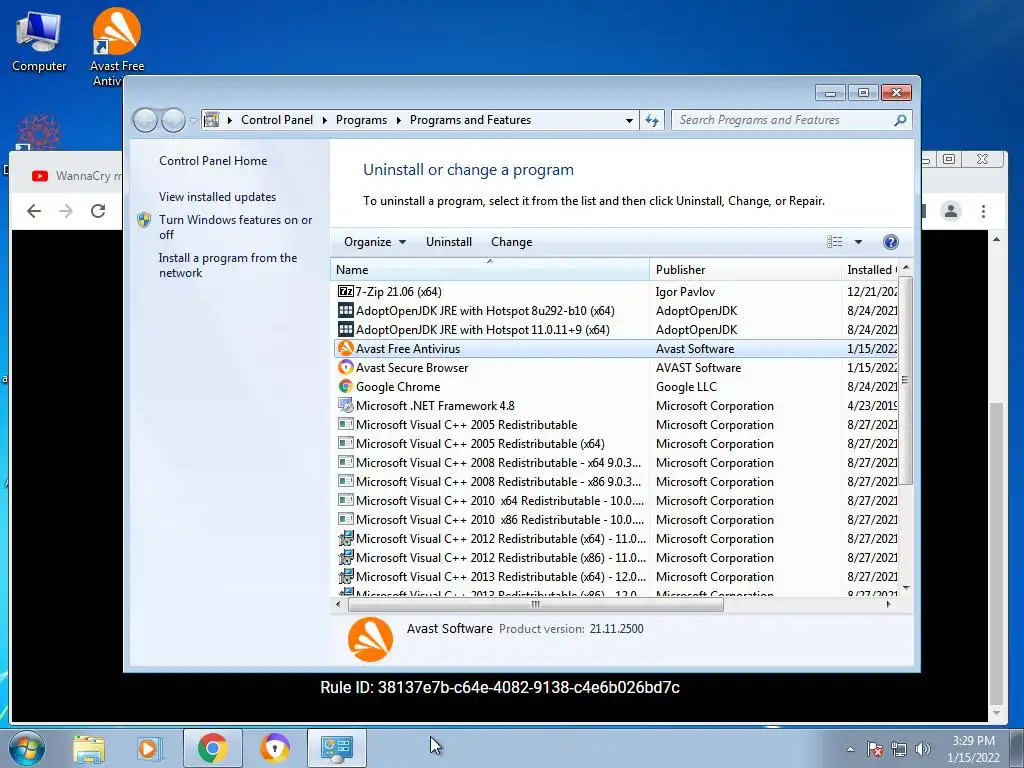This screenshot has width=1024, height=768.
Task: Click the refresh button beside address bar
Action: point(652,120)
